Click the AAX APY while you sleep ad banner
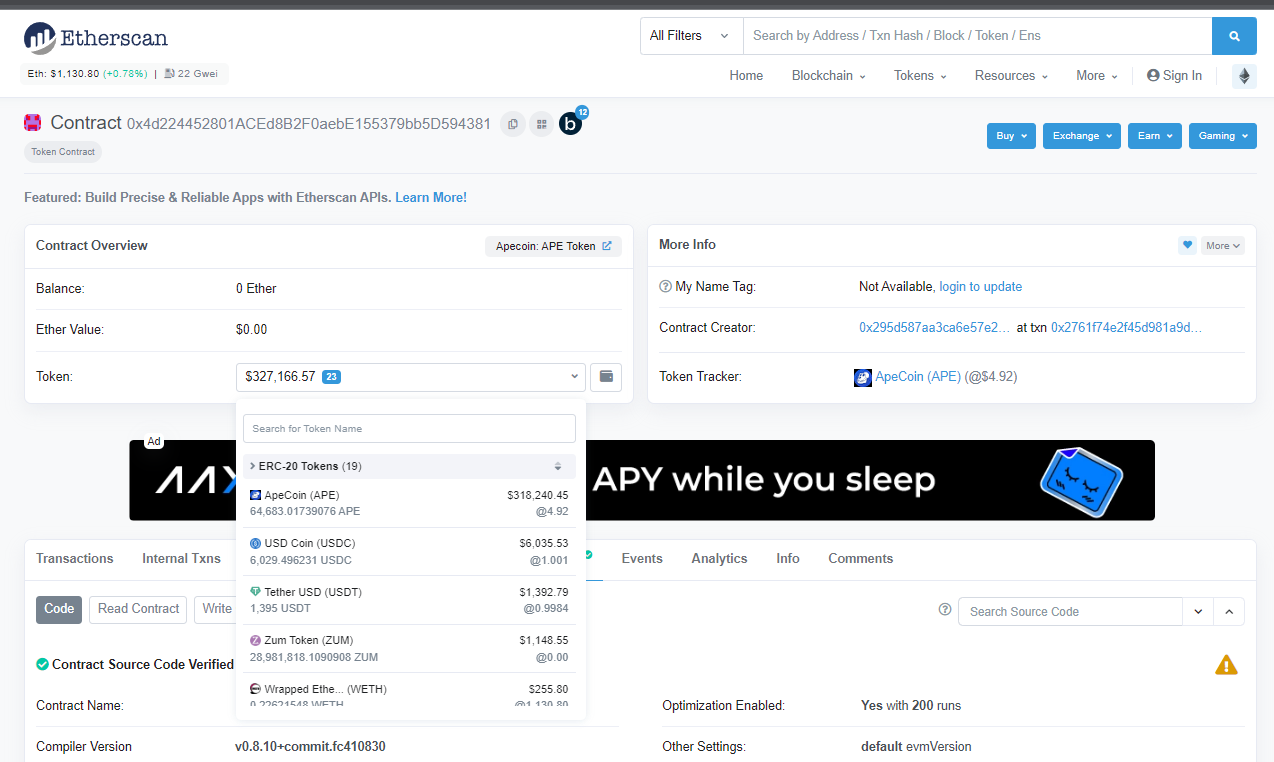1274x762 pixels. point(642,480)
